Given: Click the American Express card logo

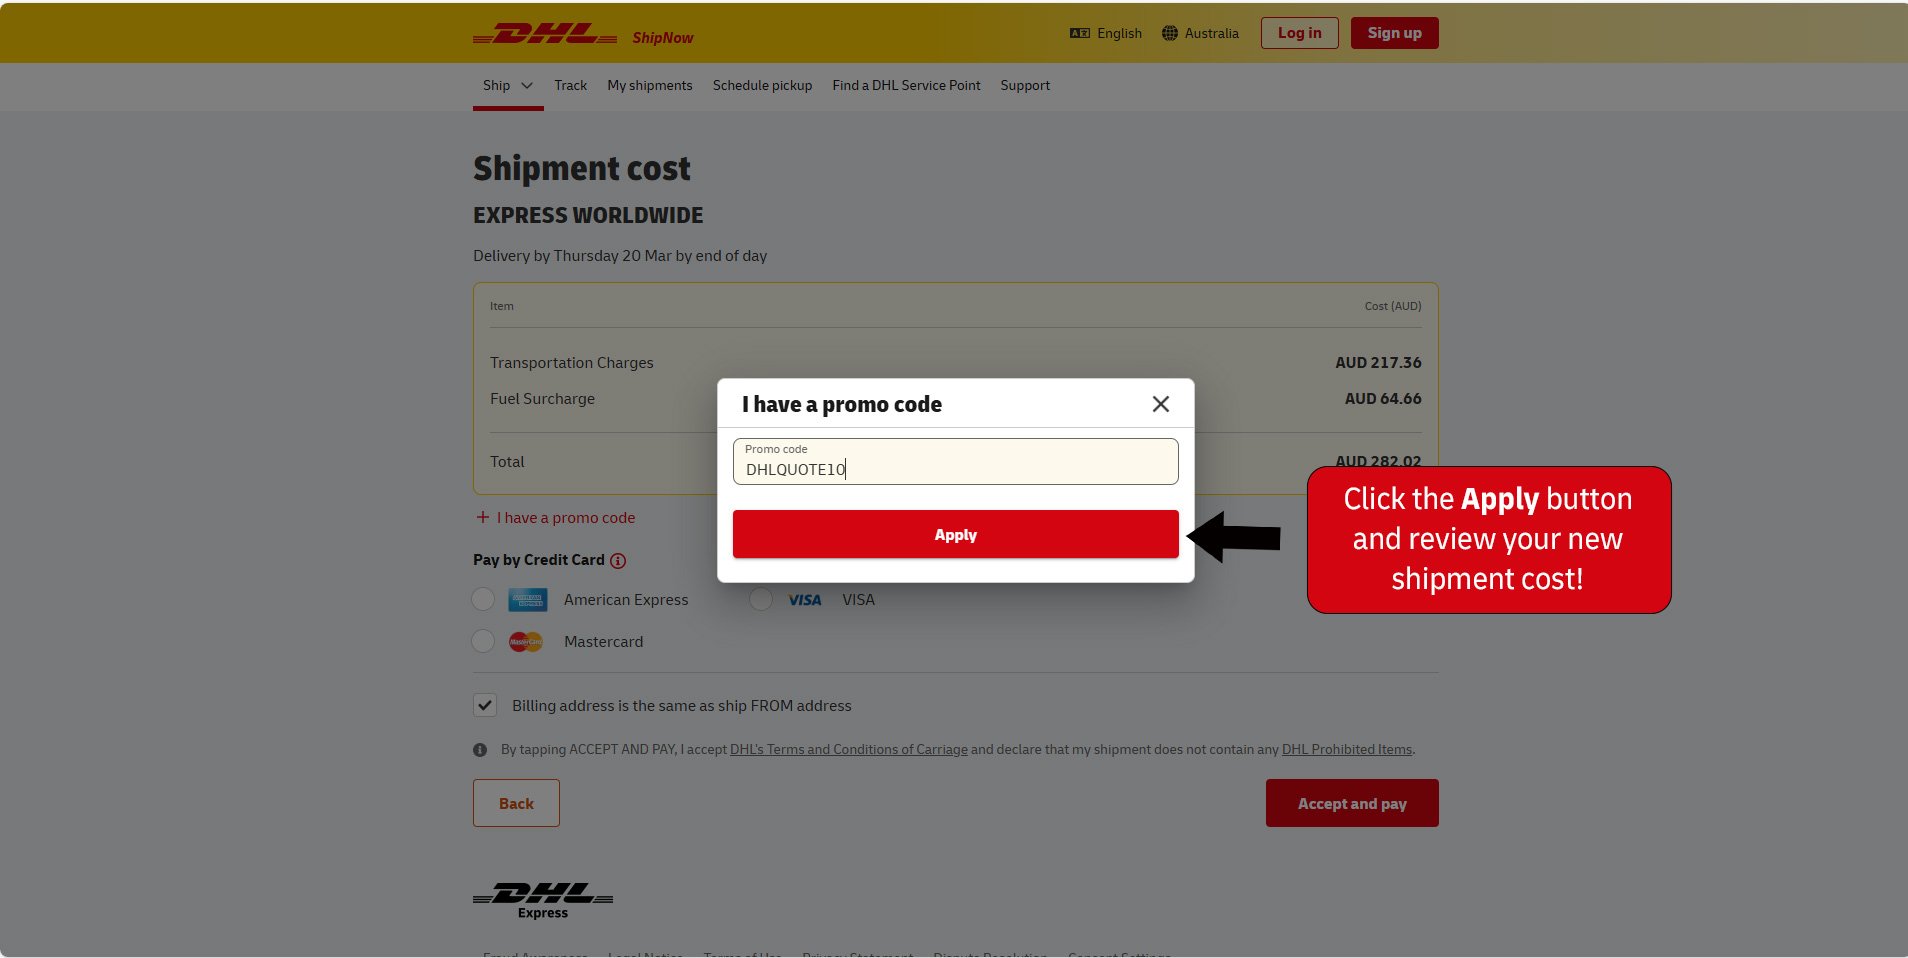Looking at the screenshot, I should [x=528, y=600].
